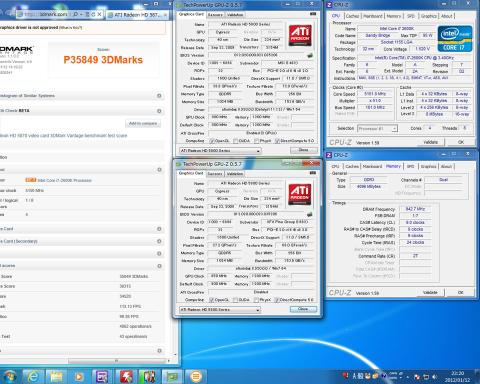Image resolution: width=480 pixels, height=384 pixels.
Task: Click Close button in XFX GPU-Z window
Action: click(x=303, y=309)
